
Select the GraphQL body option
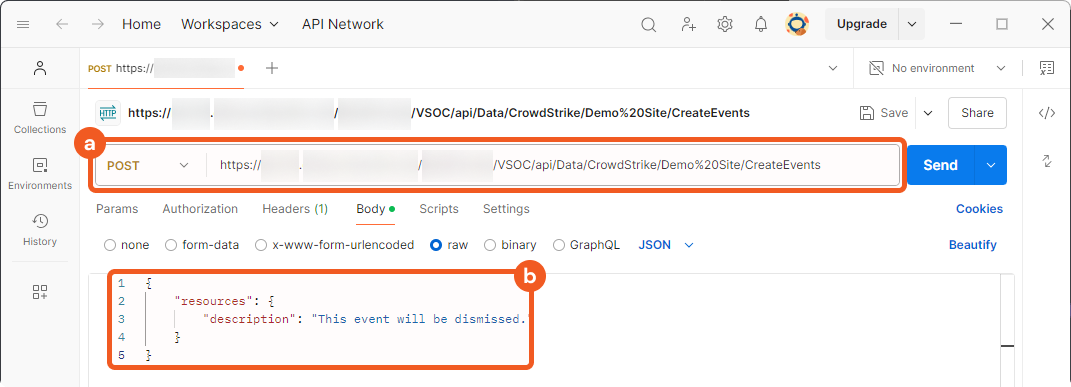586,245
